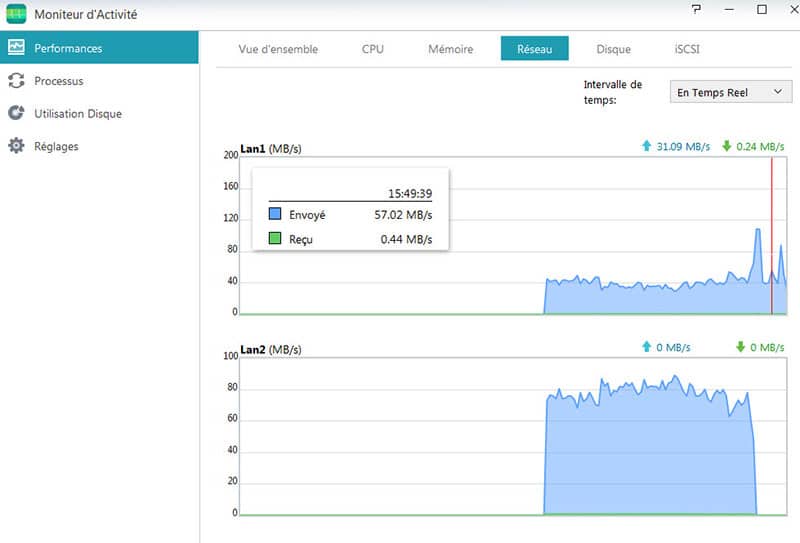Click the Moniteur d'Activité window title

(x=86, y=14)
